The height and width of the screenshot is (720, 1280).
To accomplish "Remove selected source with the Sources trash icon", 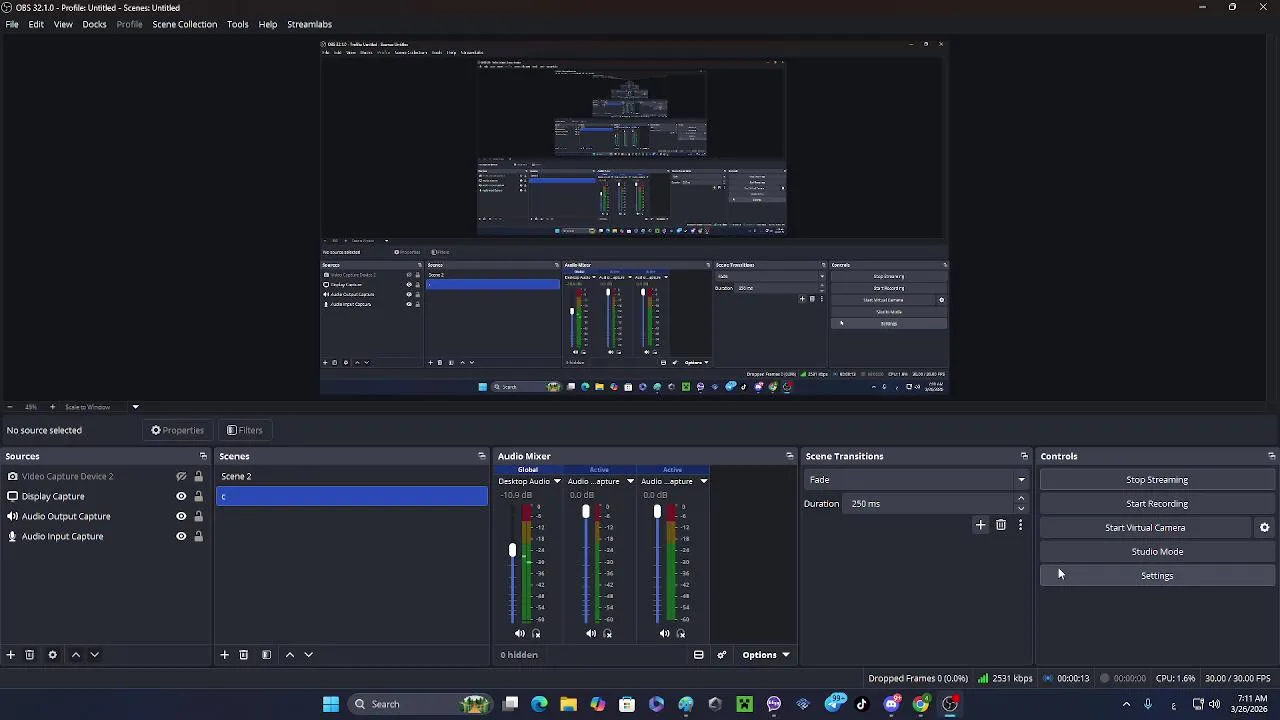I will 30,655.
